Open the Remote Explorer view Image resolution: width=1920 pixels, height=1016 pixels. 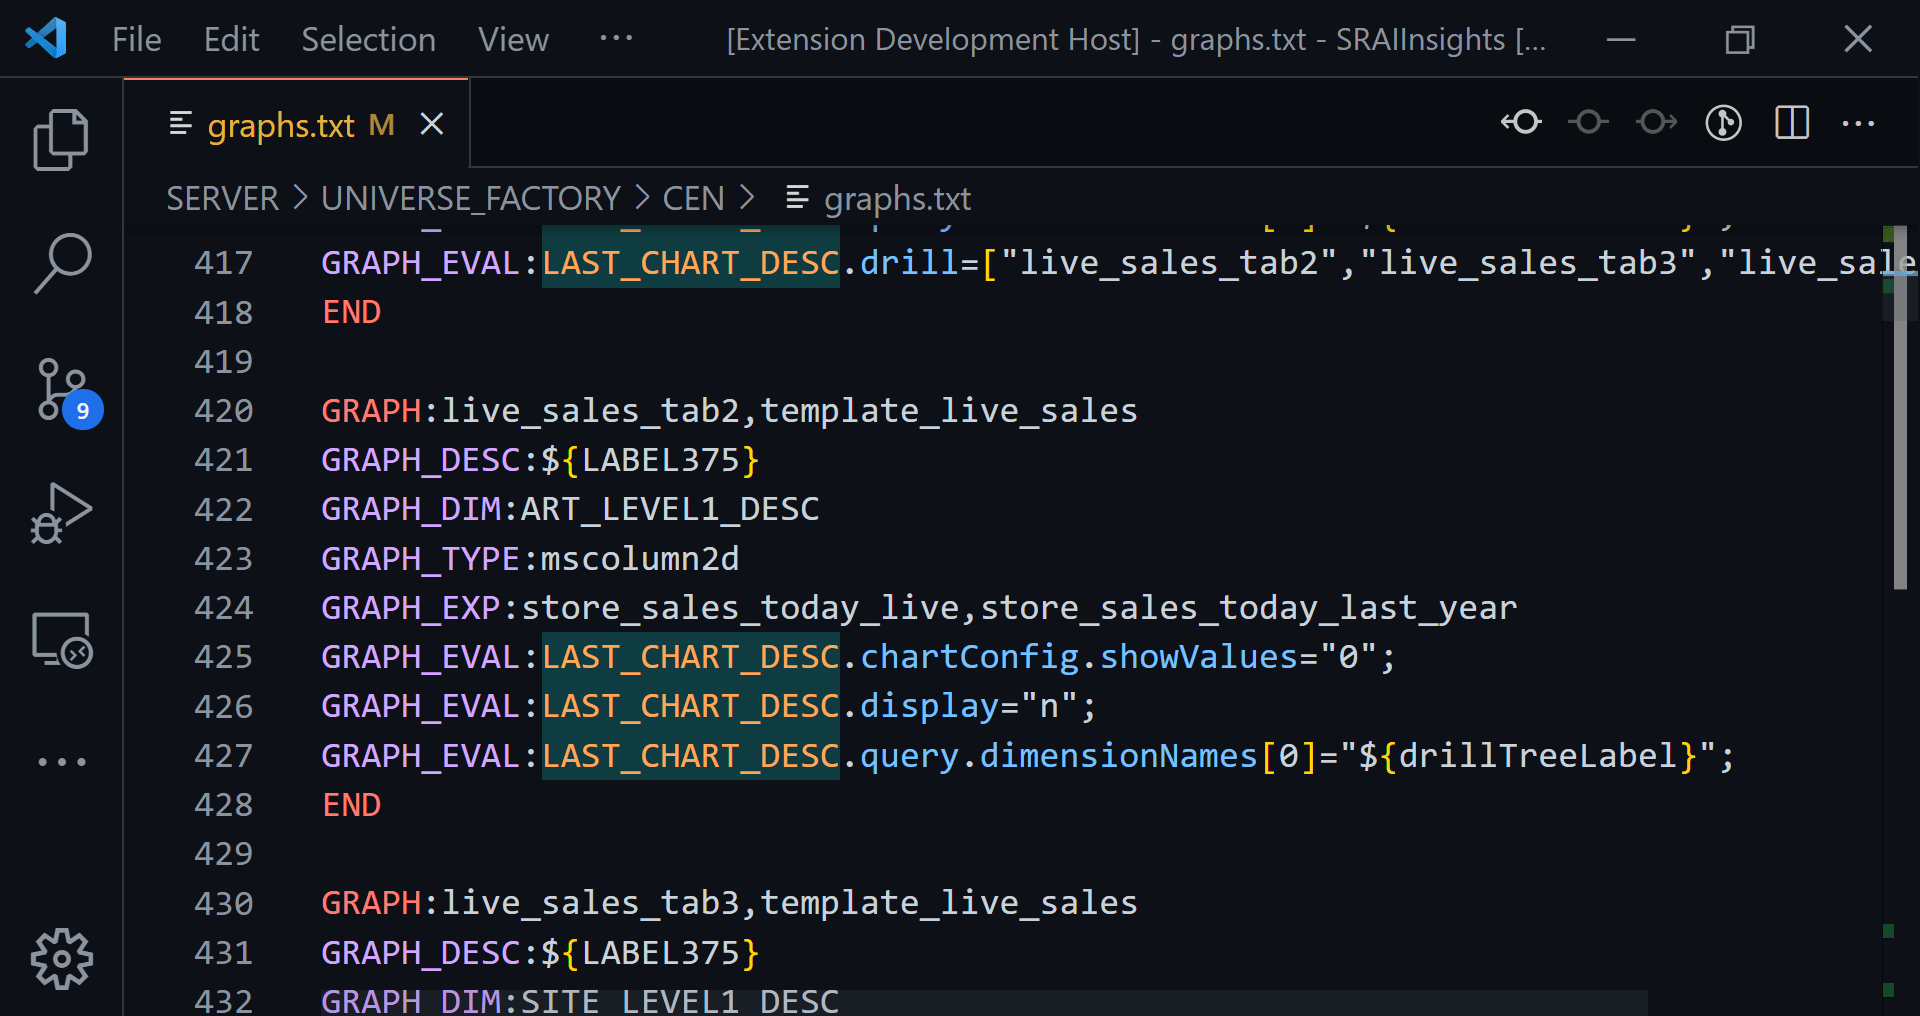[x=61, y=640]
